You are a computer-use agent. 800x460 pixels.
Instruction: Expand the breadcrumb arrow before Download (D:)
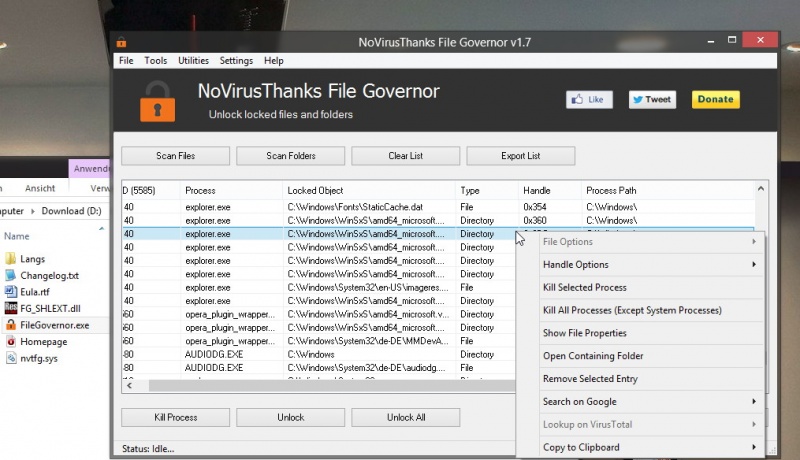(33, 211)
